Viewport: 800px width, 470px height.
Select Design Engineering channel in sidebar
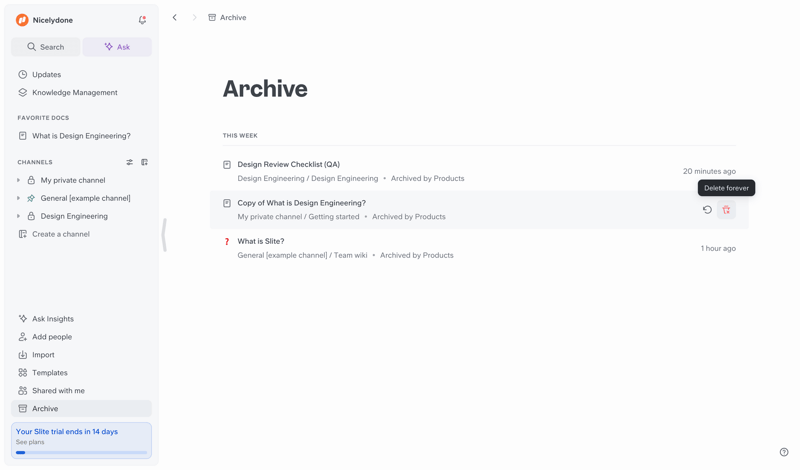(74, 216)
